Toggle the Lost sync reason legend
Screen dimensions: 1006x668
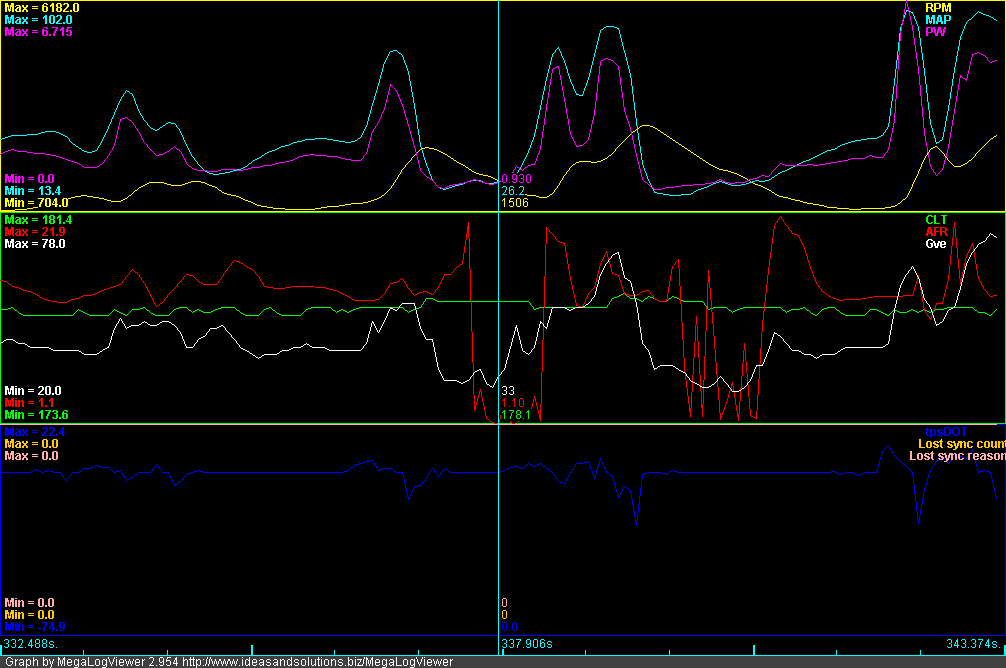click(x=957, y=455)
